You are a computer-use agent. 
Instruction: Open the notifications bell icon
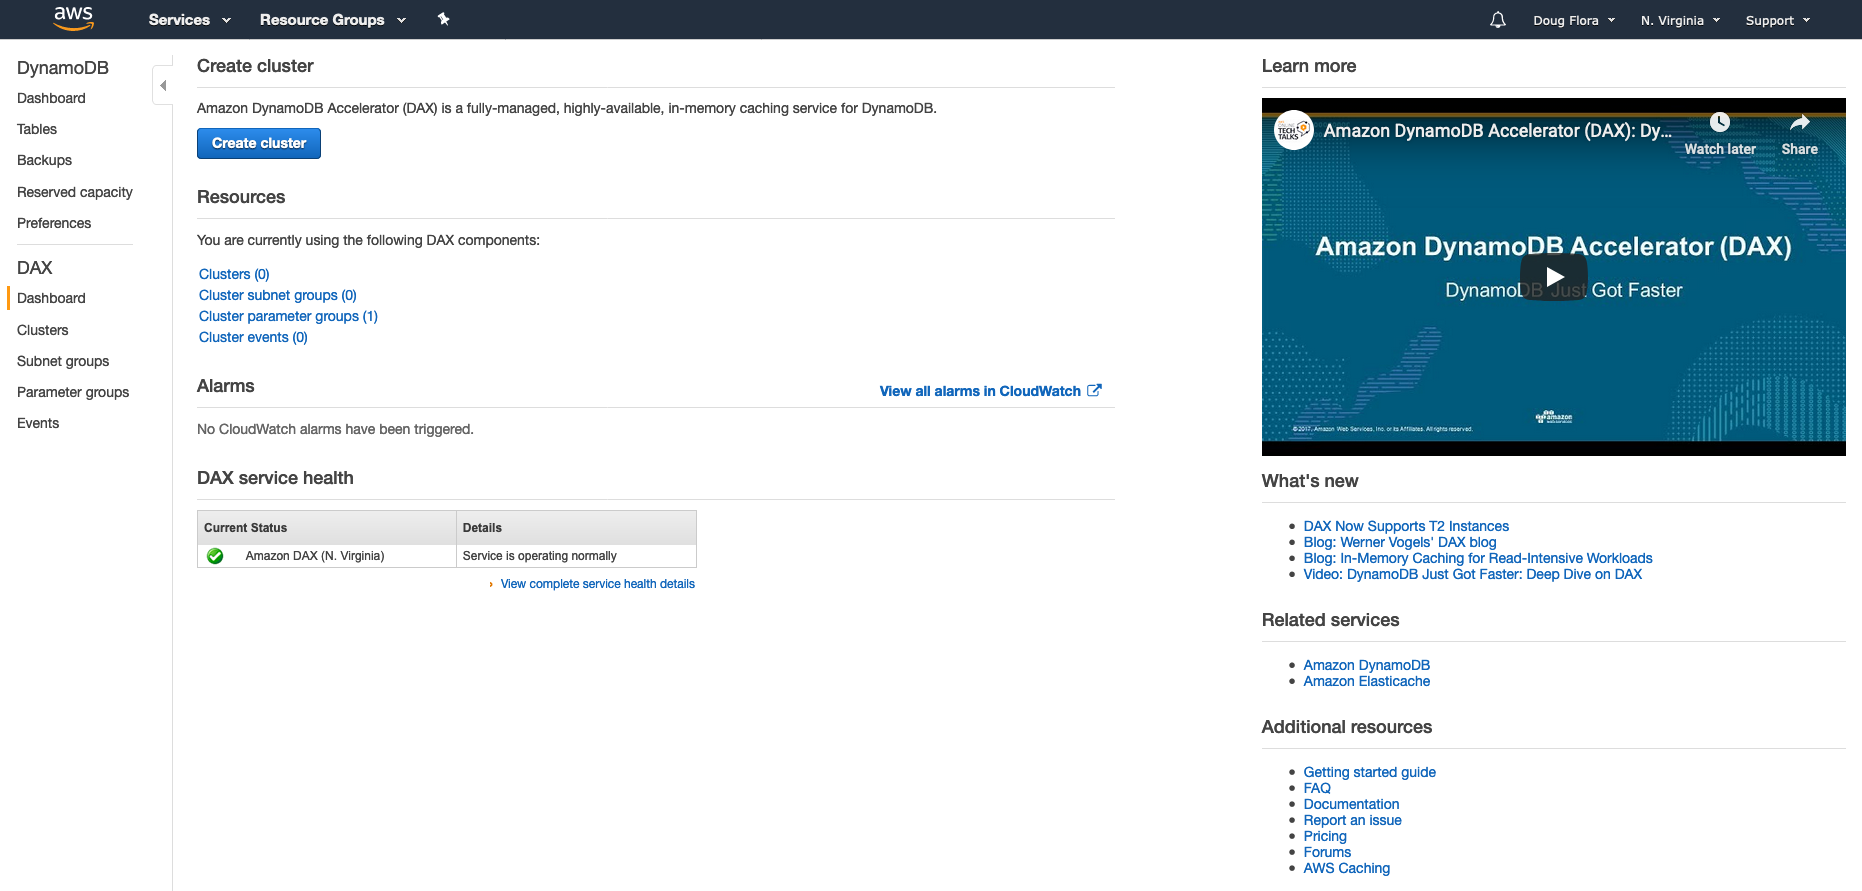tap(1497, 20)
